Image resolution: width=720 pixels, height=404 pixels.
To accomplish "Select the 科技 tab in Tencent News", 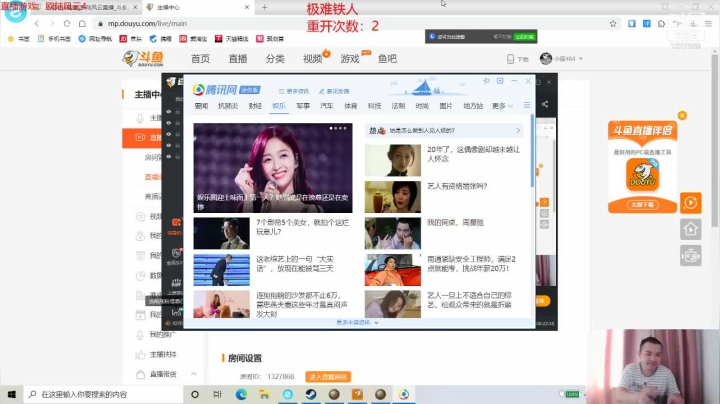I will (374, 106).
